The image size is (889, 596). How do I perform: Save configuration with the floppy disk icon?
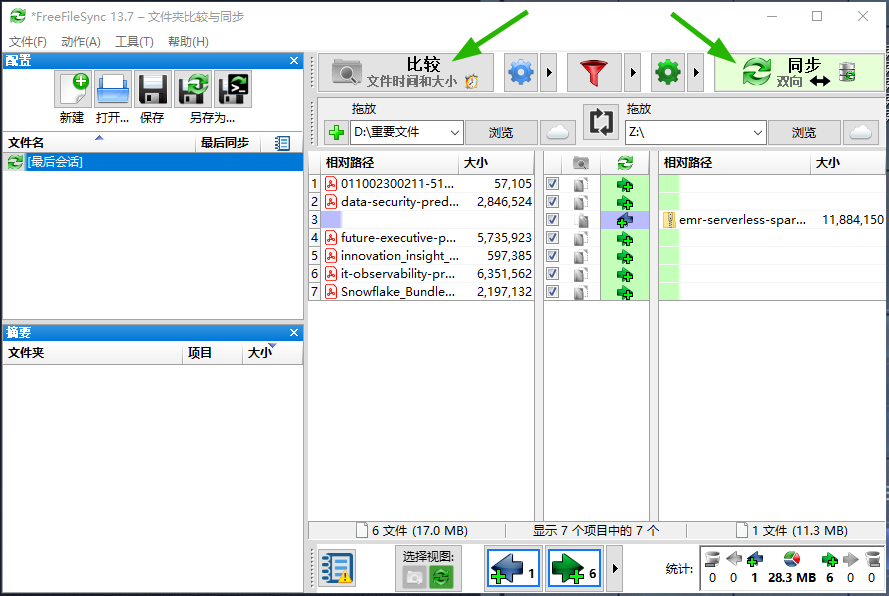click(x=153, y=88)
